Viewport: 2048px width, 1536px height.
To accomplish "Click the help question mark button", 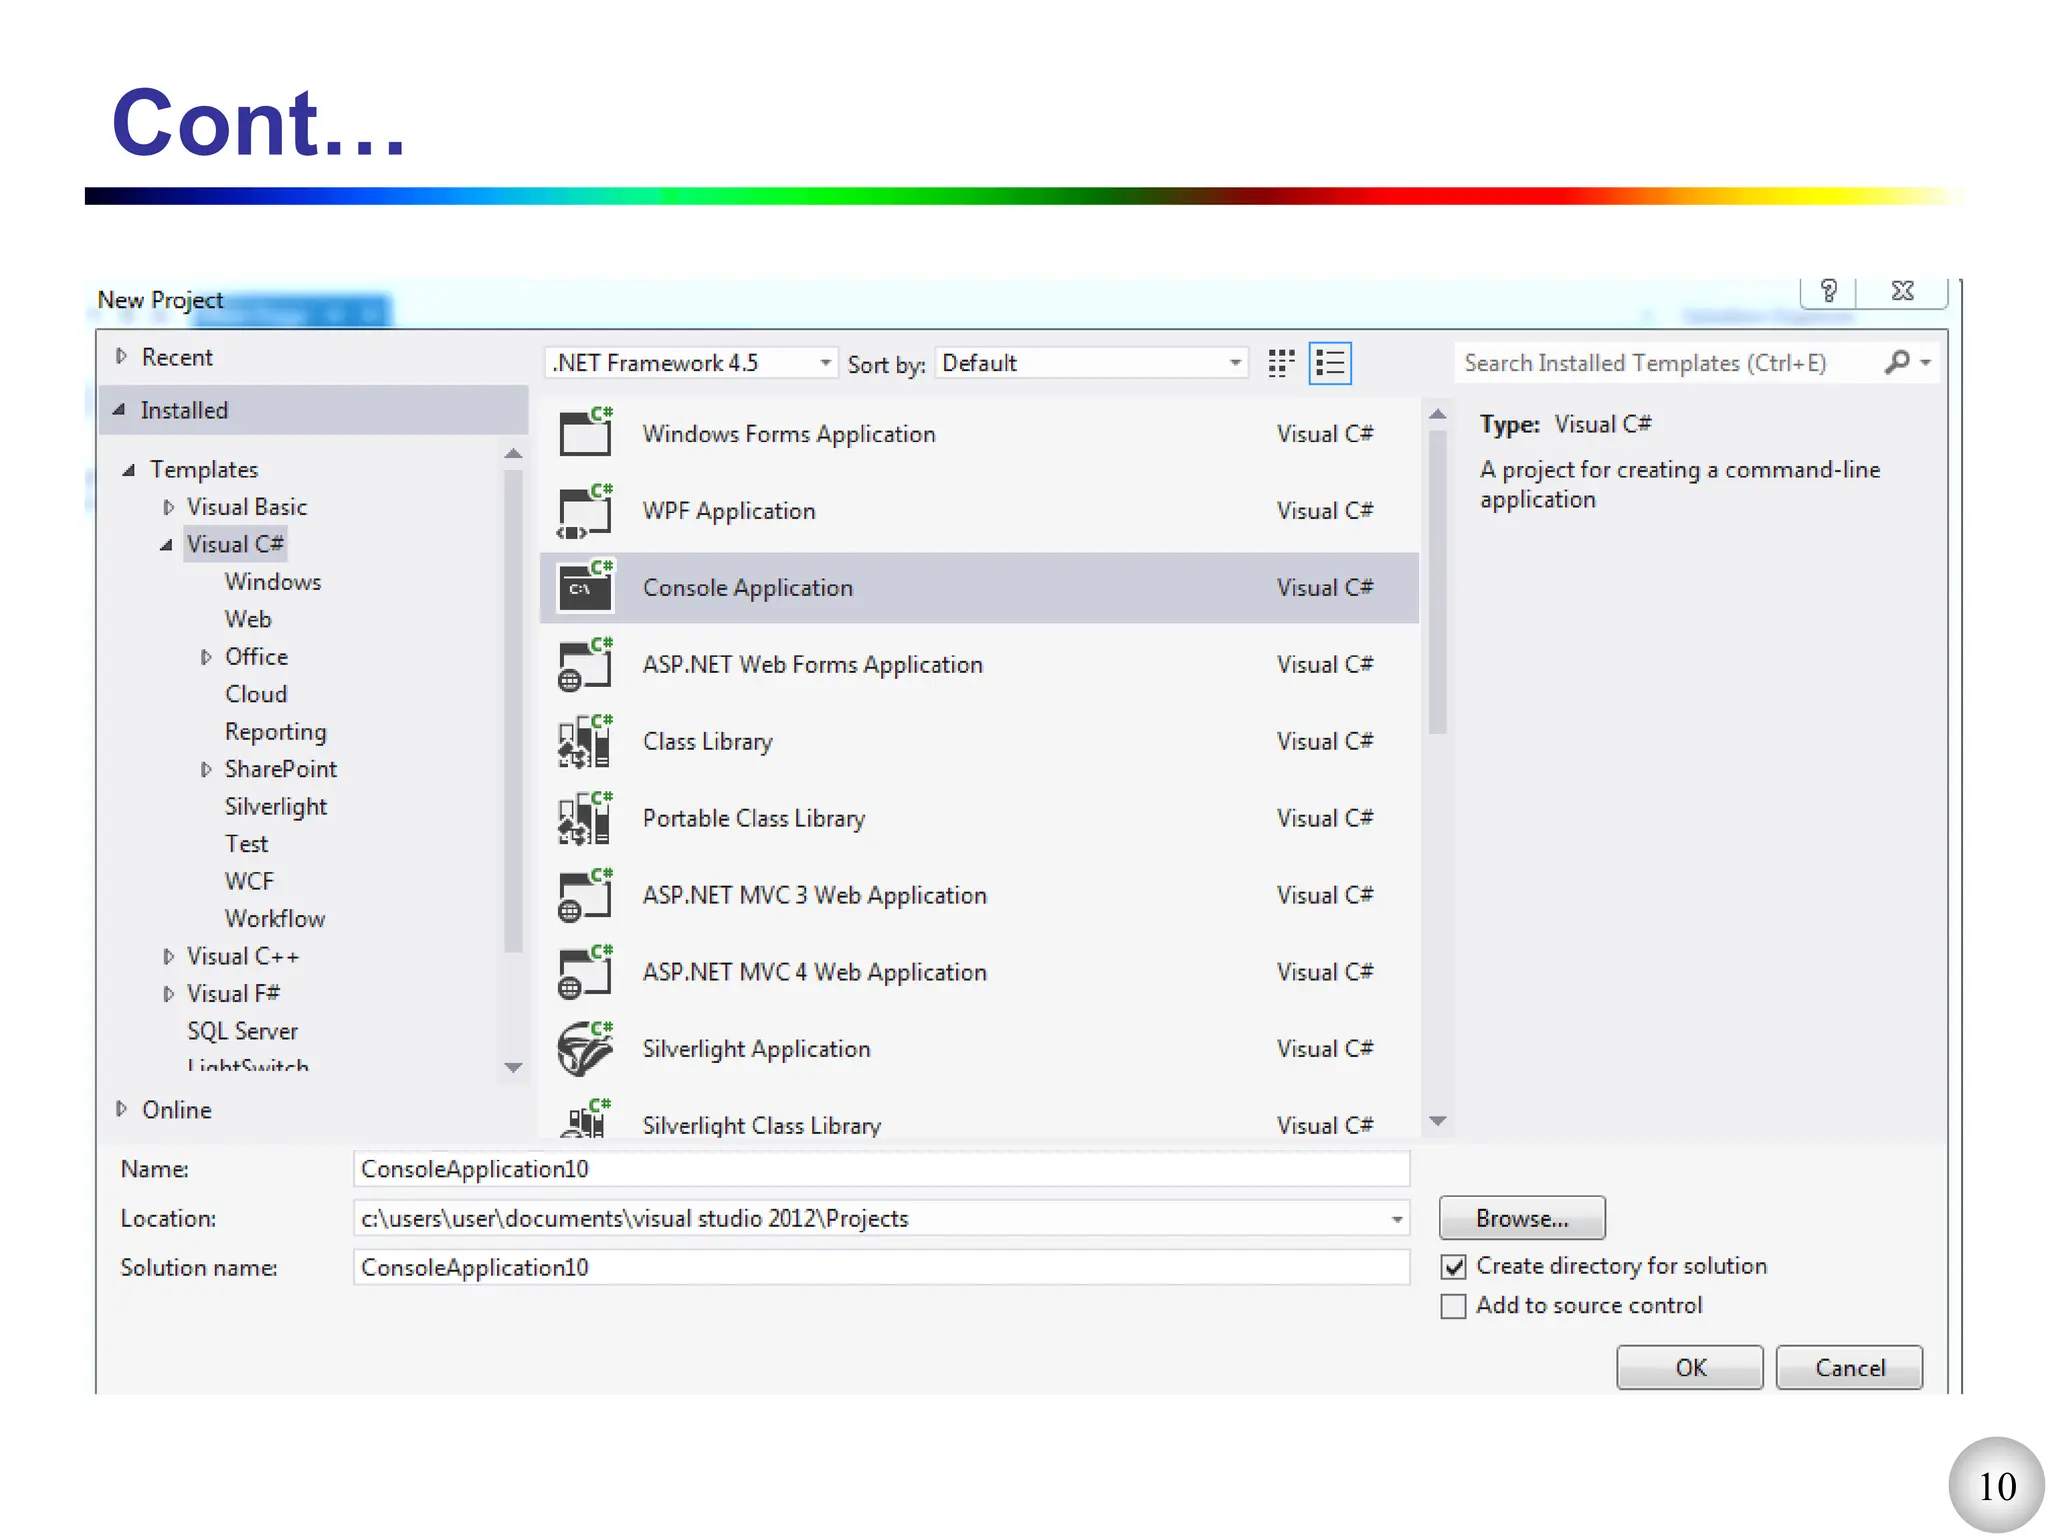I will point(1828,291).
